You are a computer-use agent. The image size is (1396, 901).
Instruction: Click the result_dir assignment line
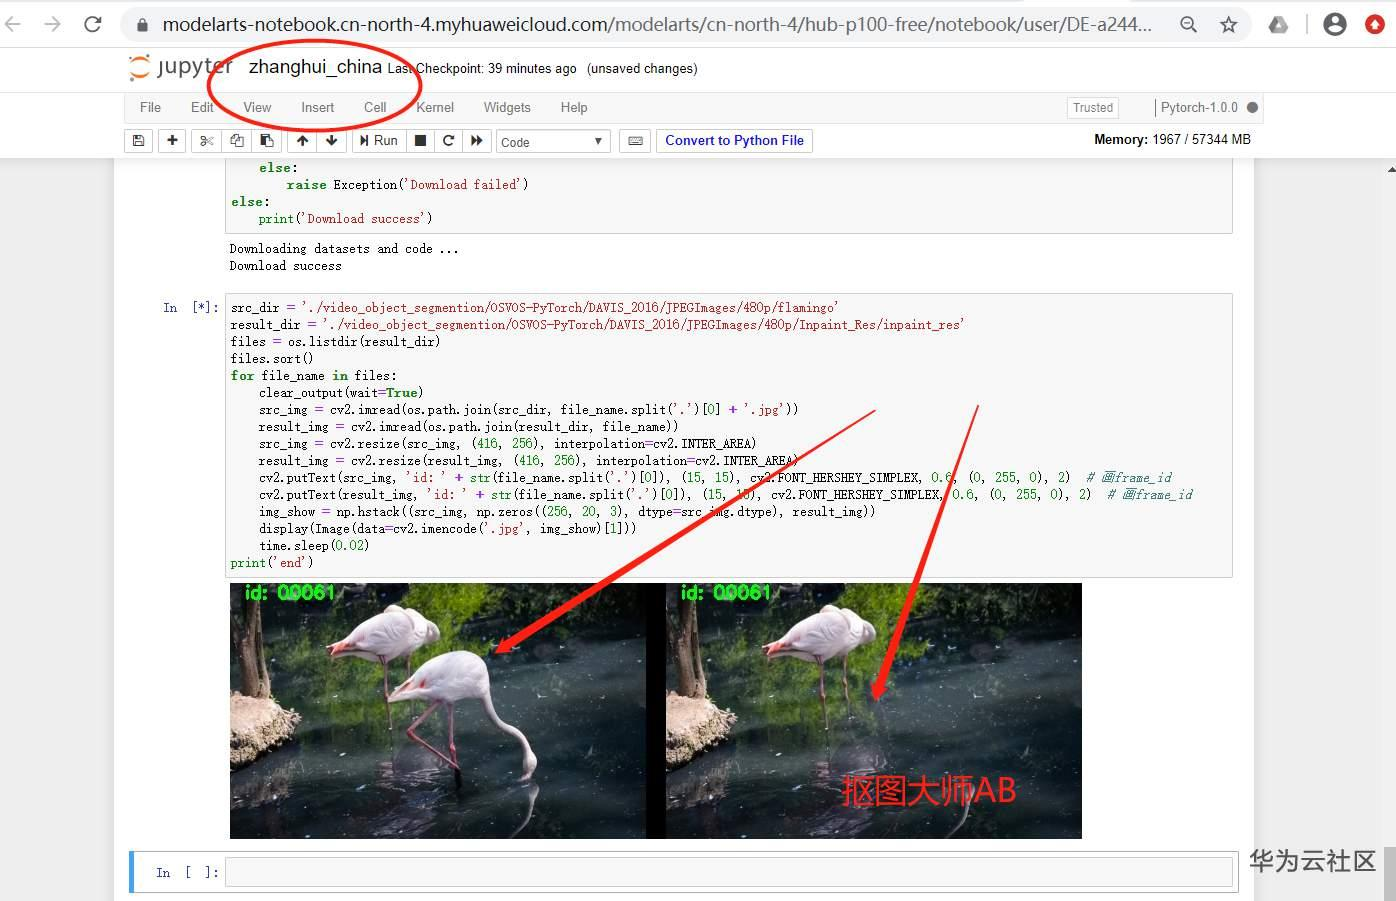tap(597, 325)
